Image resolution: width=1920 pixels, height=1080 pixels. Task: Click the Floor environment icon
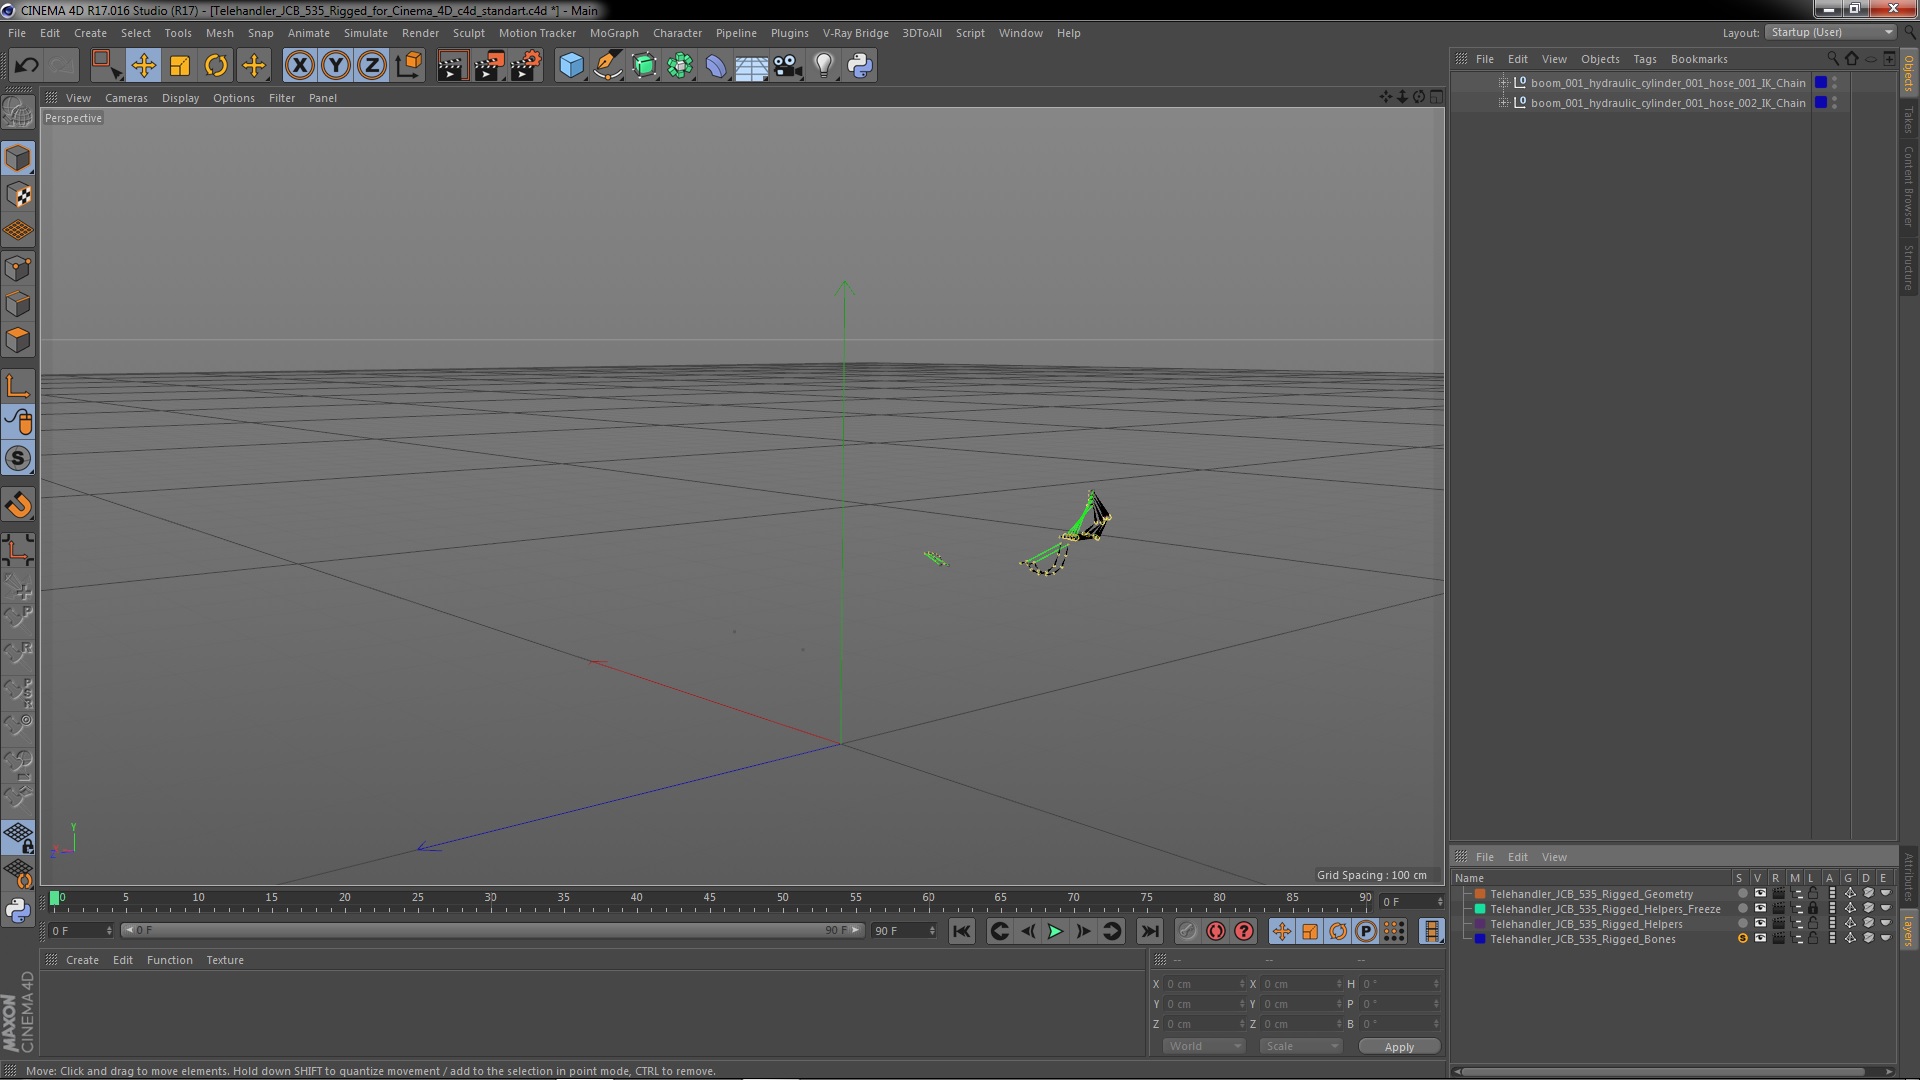751,66
